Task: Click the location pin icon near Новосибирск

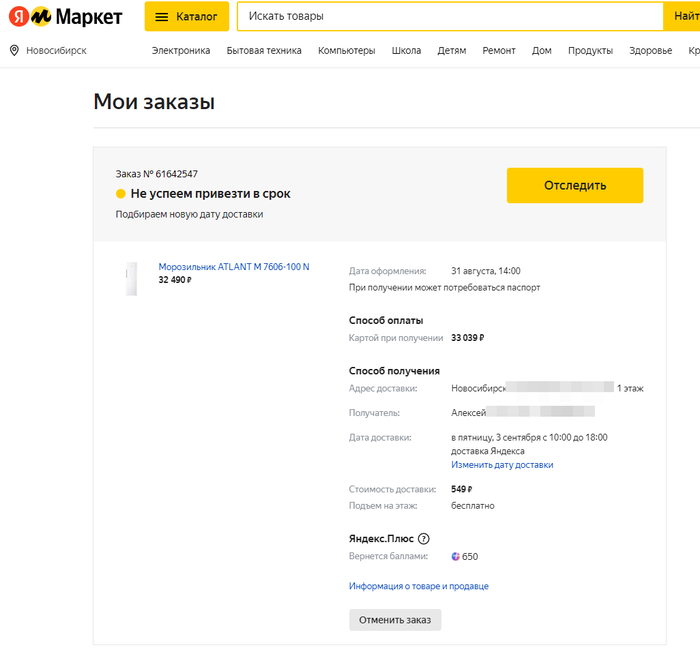Action: pos(14,50)
